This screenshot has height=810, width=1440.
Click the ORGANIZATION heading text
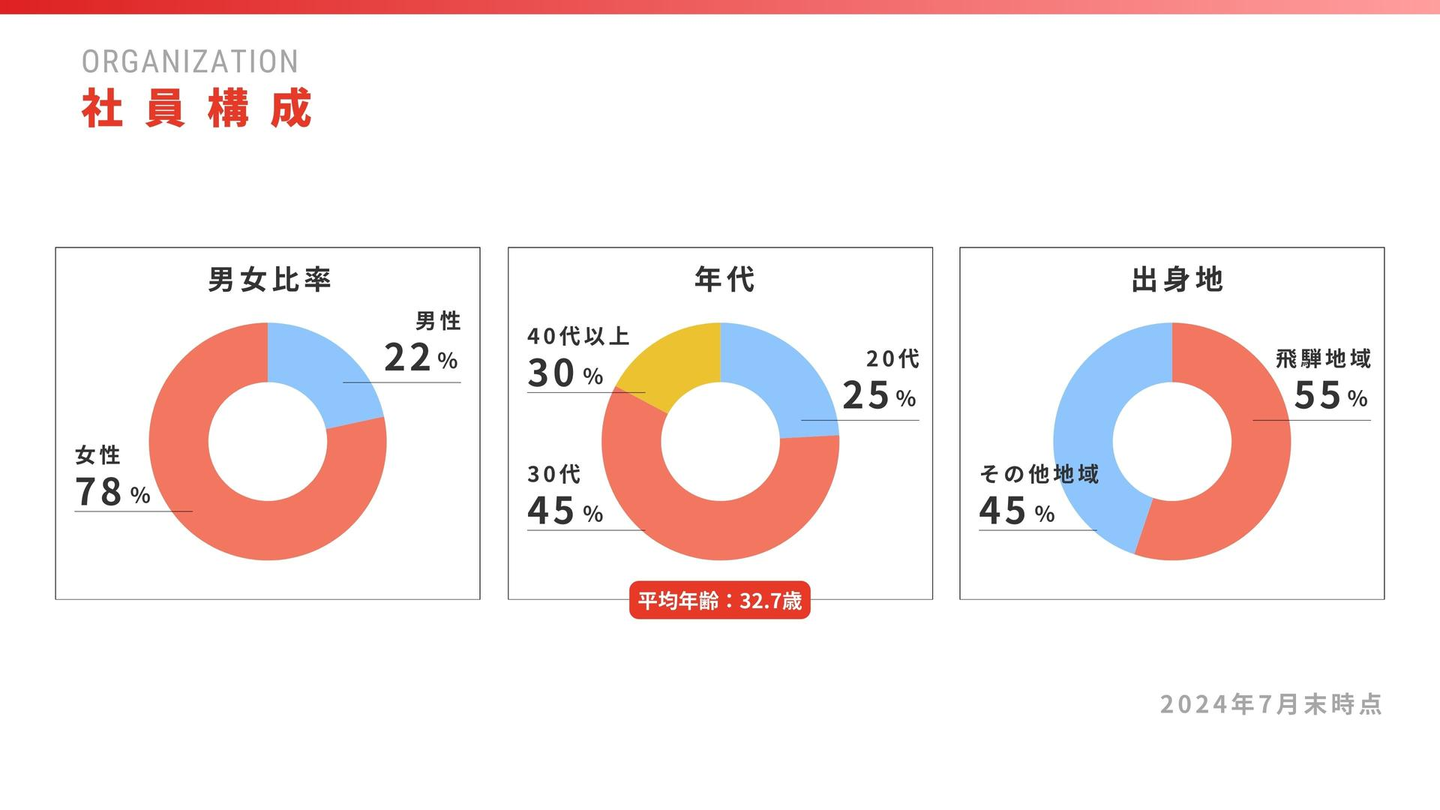pos(190,62)
